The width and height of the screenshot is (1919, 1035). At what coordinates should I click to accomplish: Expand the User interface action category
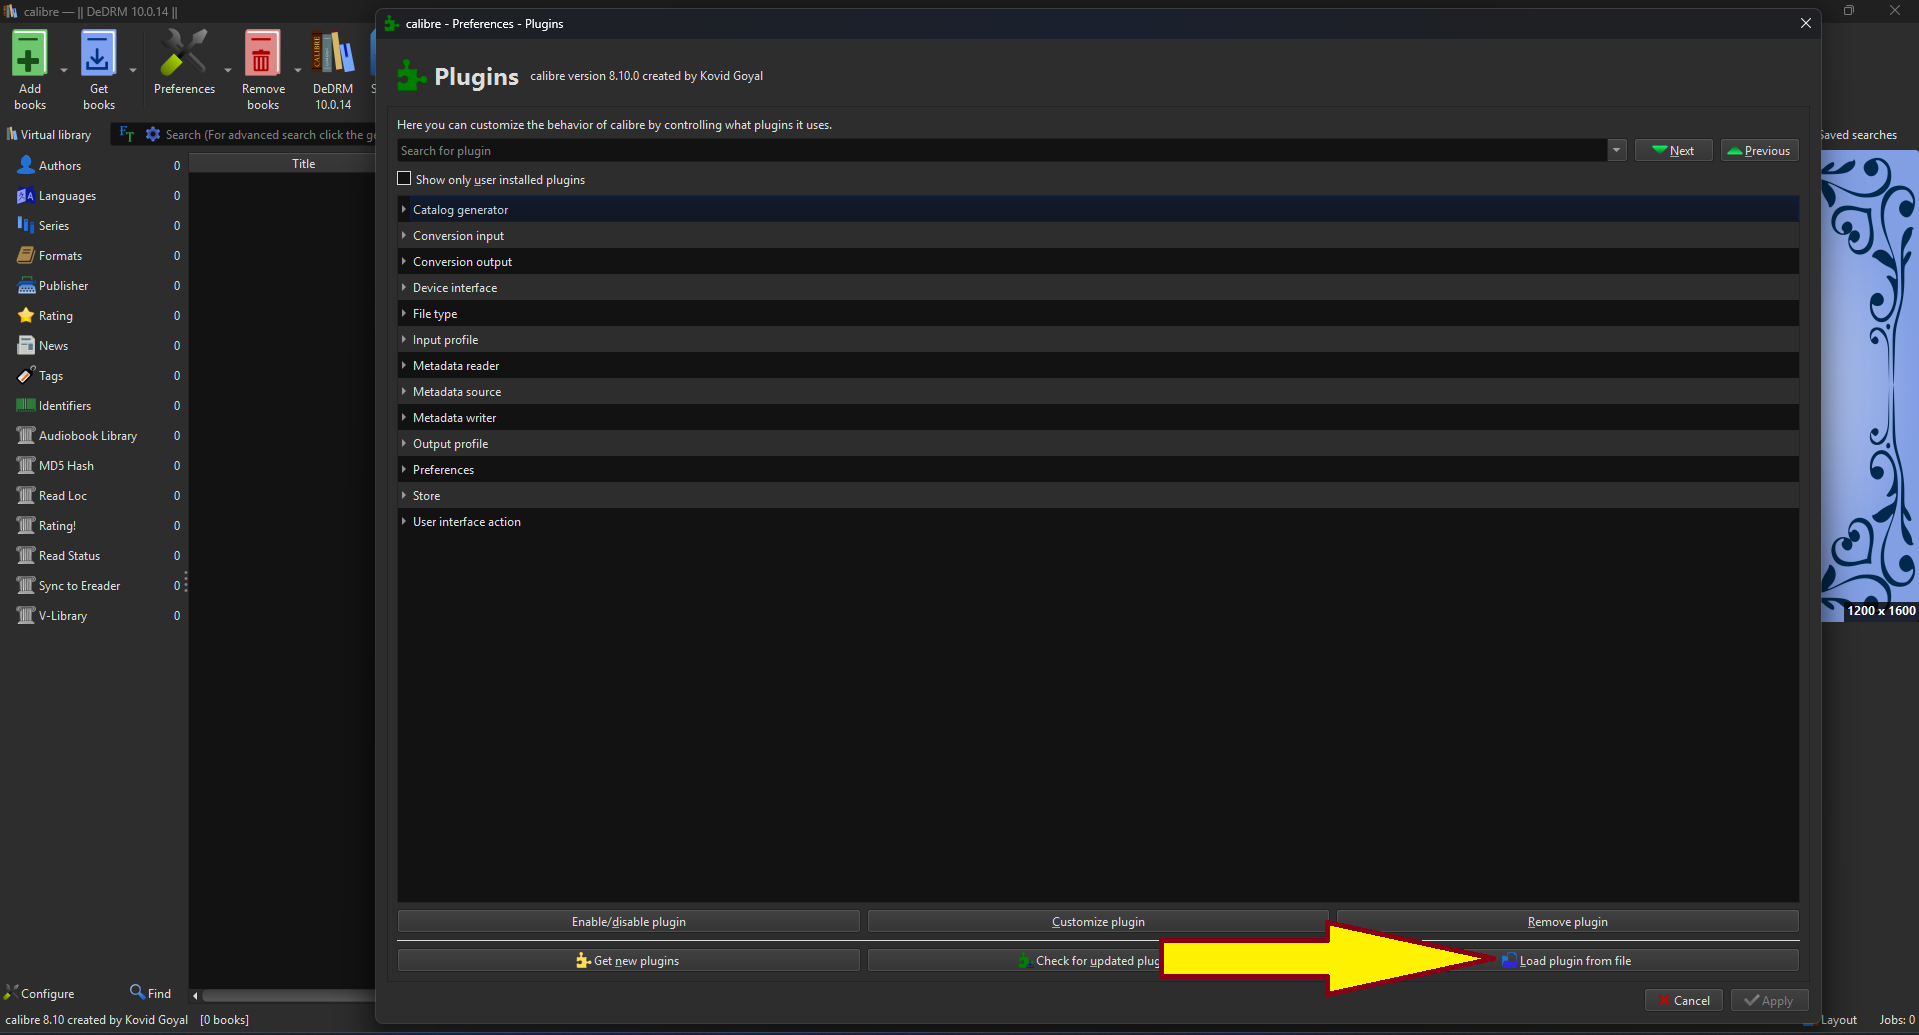[x=404, y=522]
